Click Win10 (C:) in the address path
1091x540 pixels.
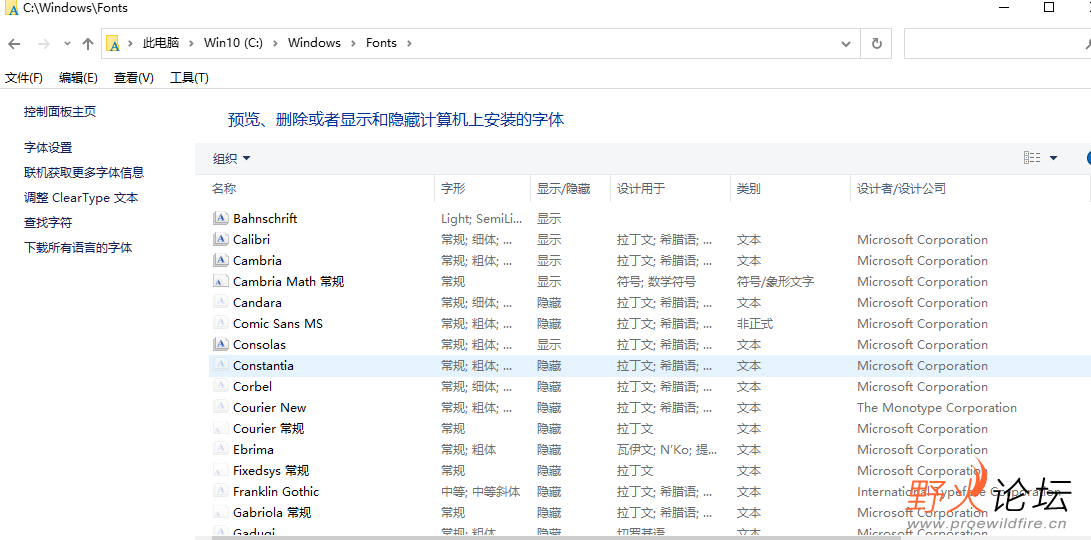[x=233, y=43]
